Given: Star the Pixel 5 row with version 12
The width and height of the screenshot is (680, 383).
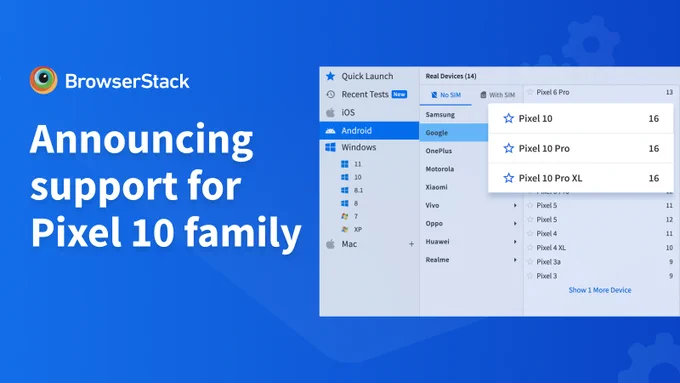Looking at the screenshot, I should (530, 219).
